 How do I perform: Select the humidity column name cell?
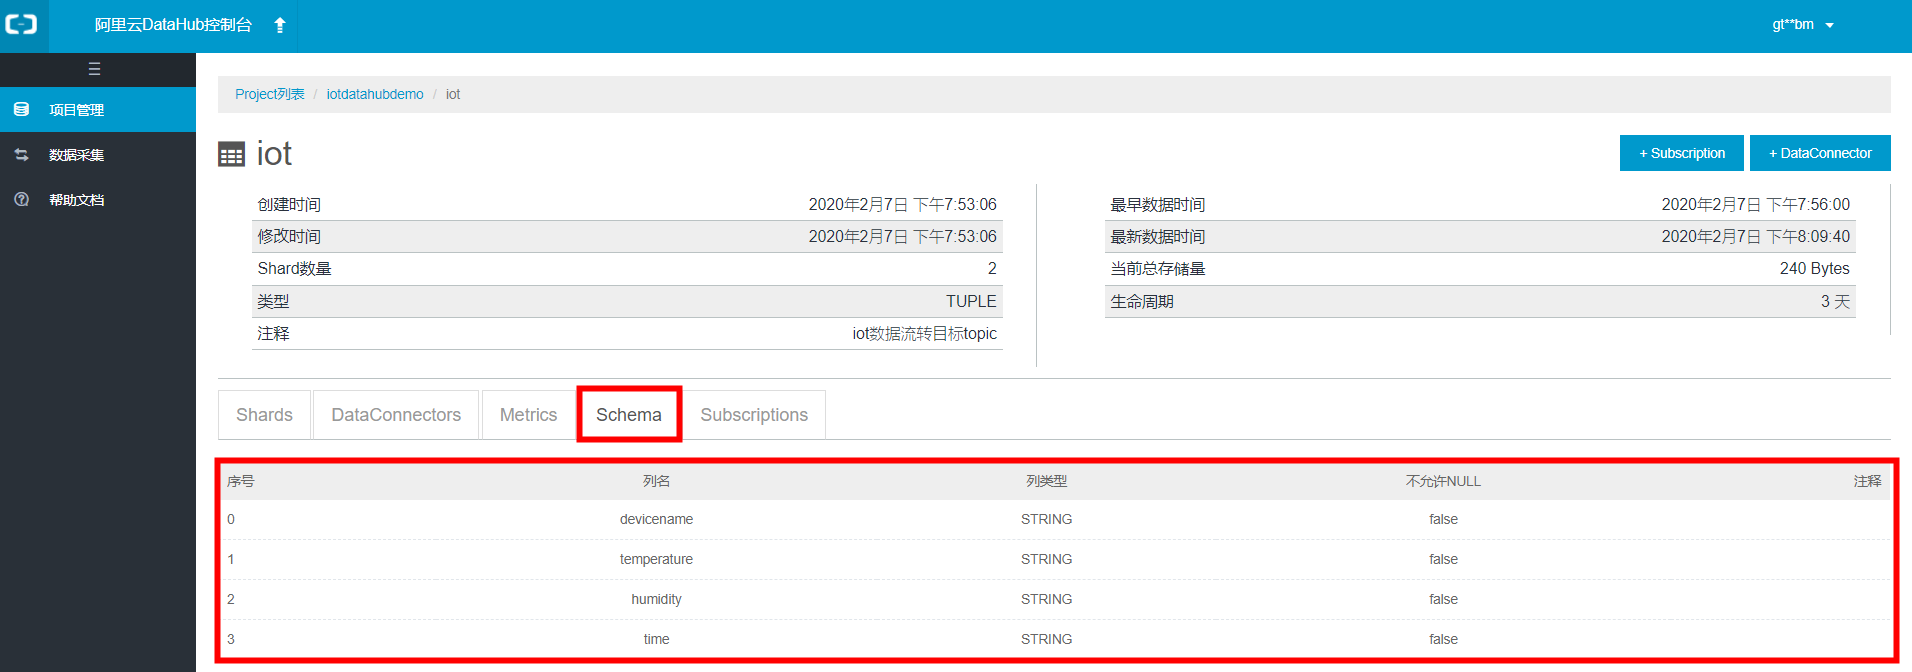(656, 599)
